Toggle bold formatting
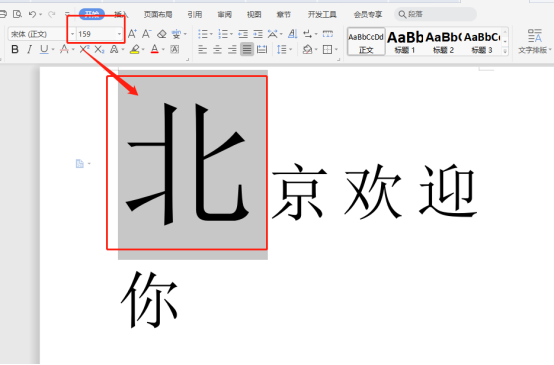 [15, 49]
